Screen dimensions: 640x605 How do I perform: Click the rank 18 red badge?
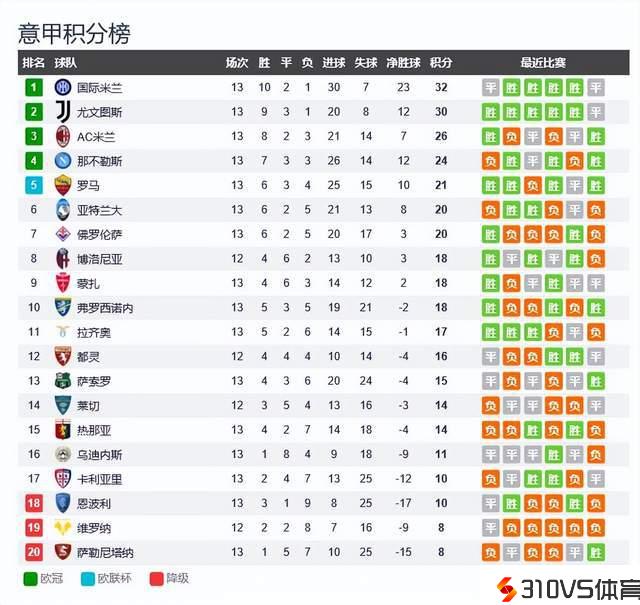[34, 503]
